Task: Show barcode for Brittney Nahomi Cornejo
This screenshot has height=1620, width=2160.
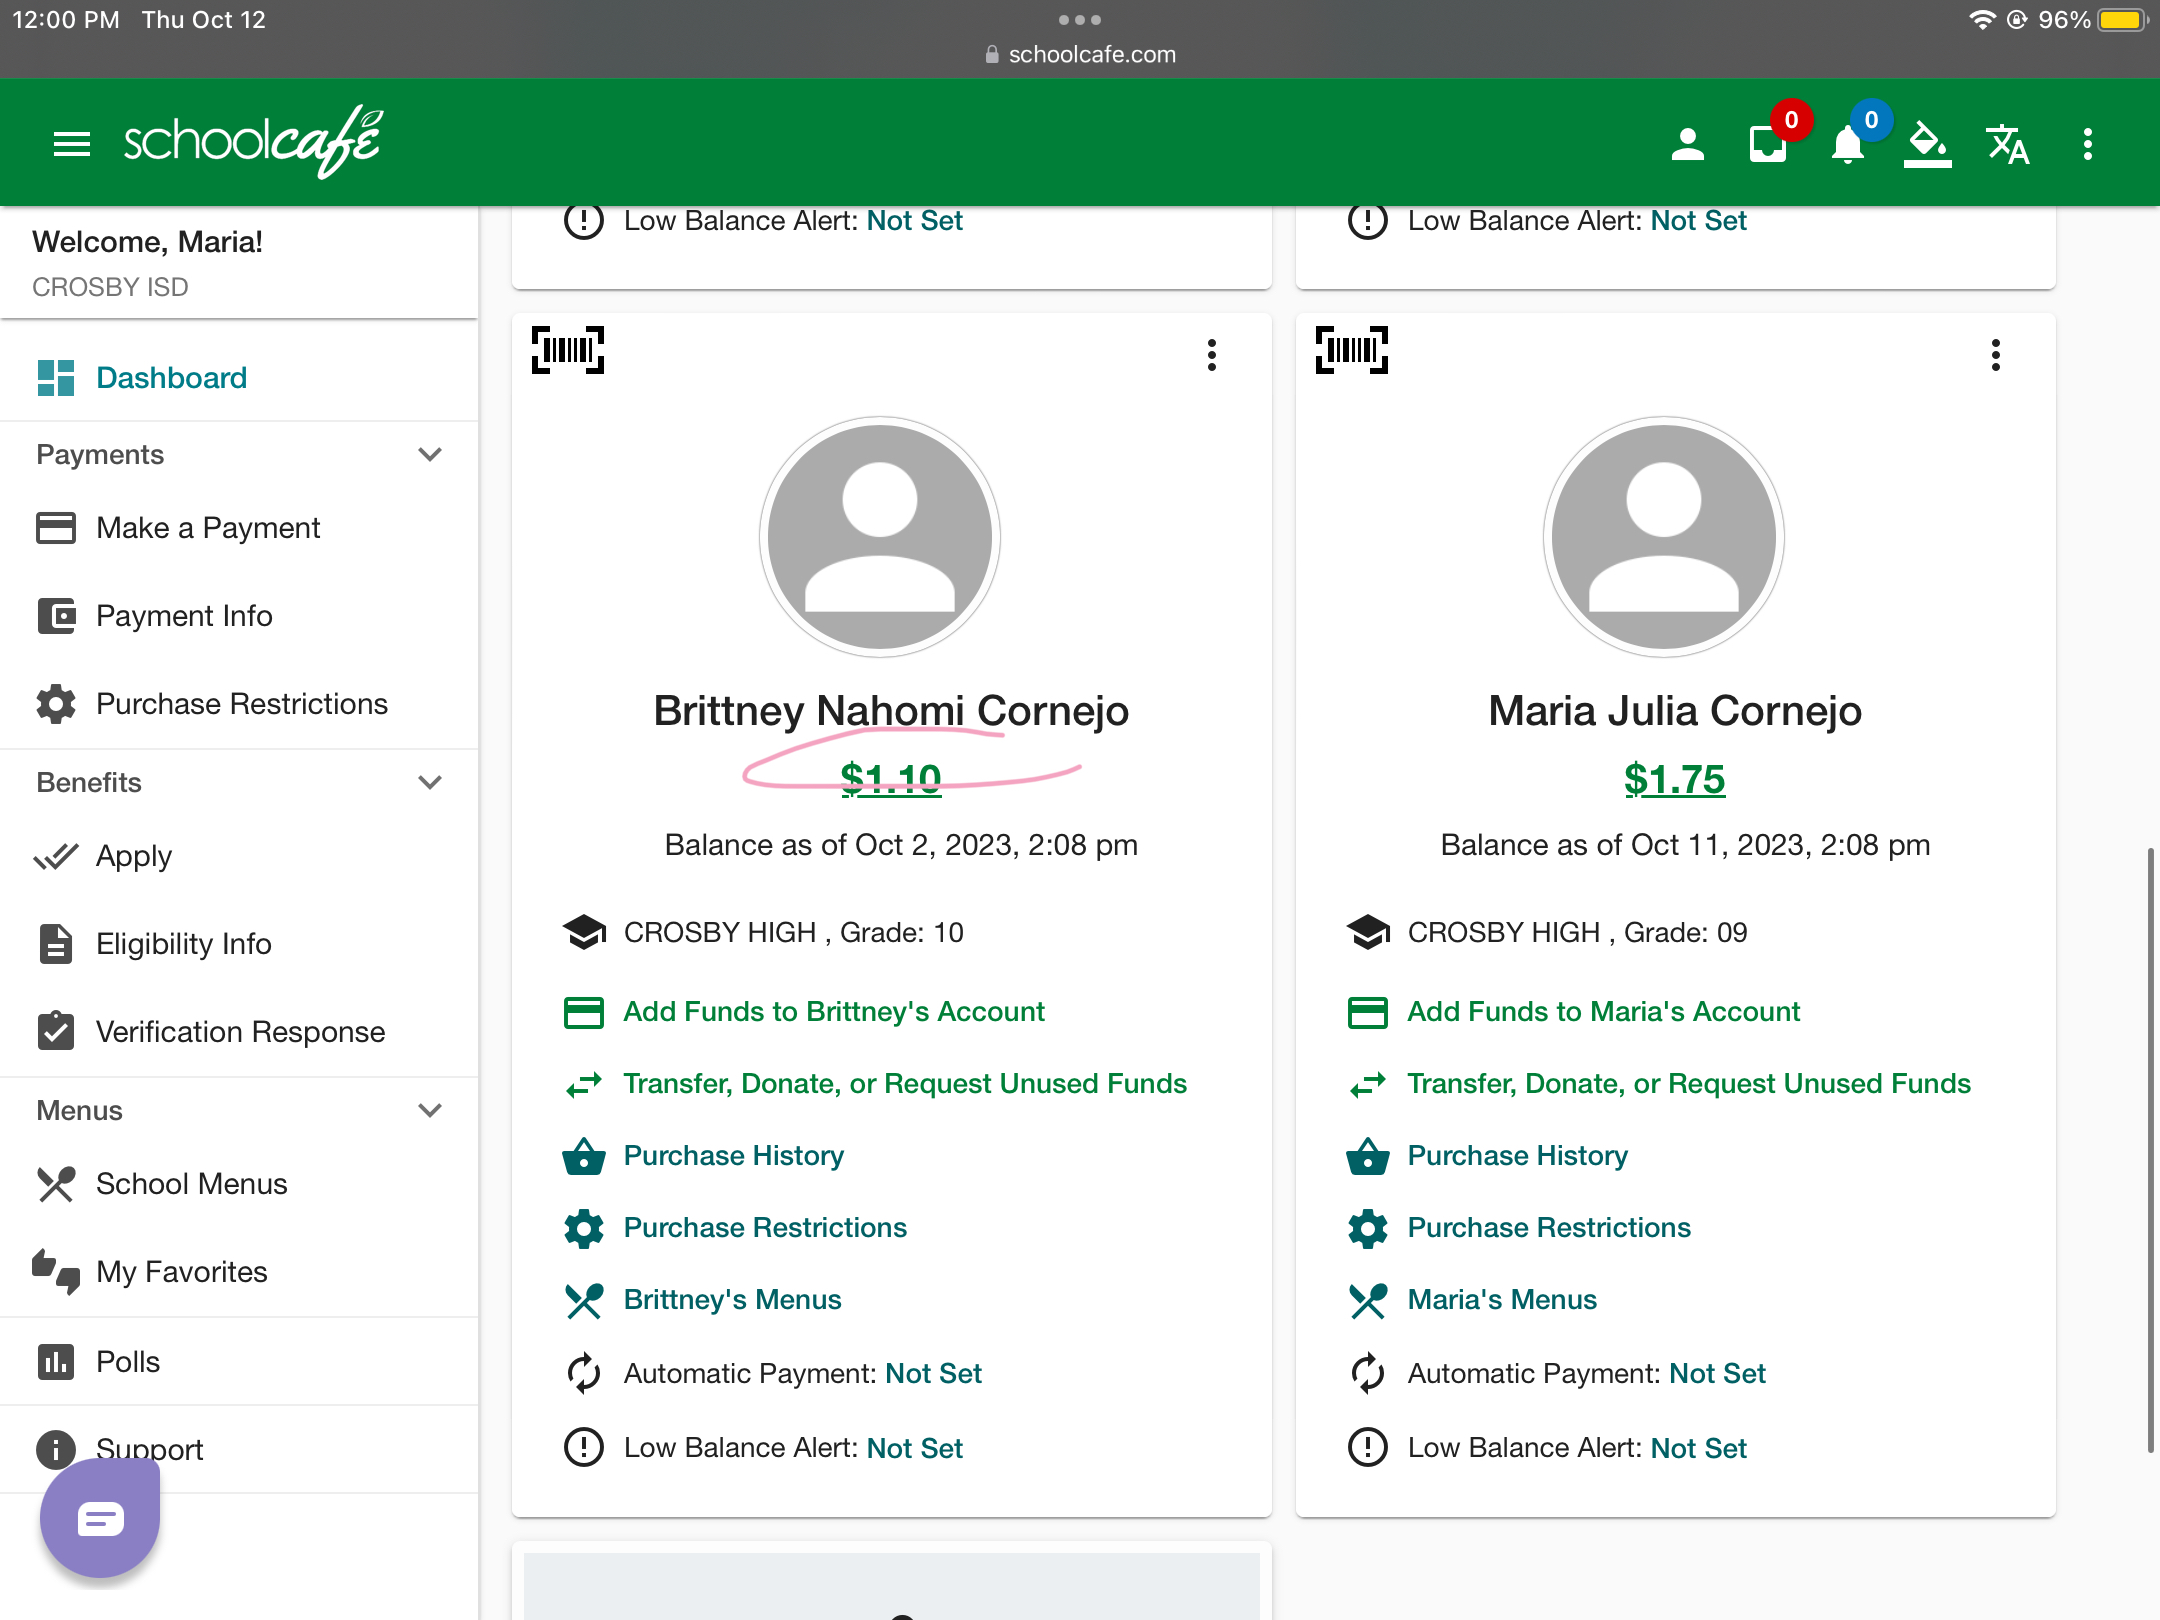Action: (568, 350)
